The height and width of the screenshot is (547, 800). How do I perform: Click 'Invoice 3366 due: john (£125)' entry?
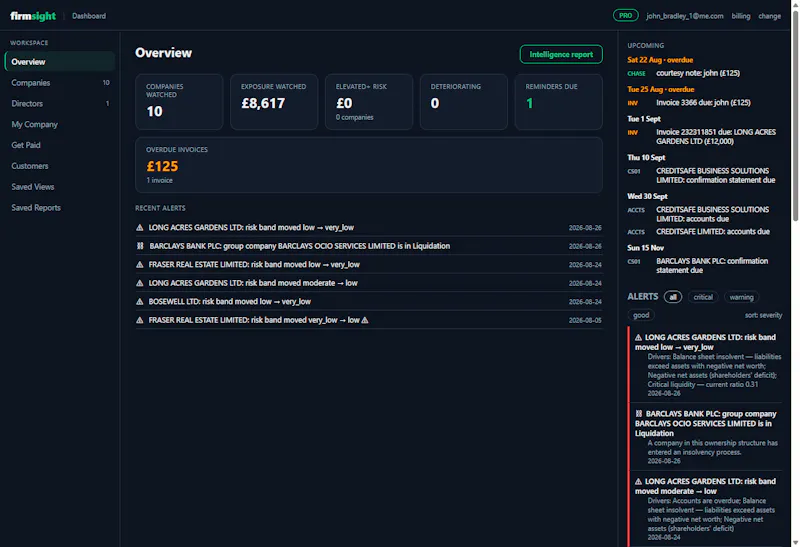point(703,103)
